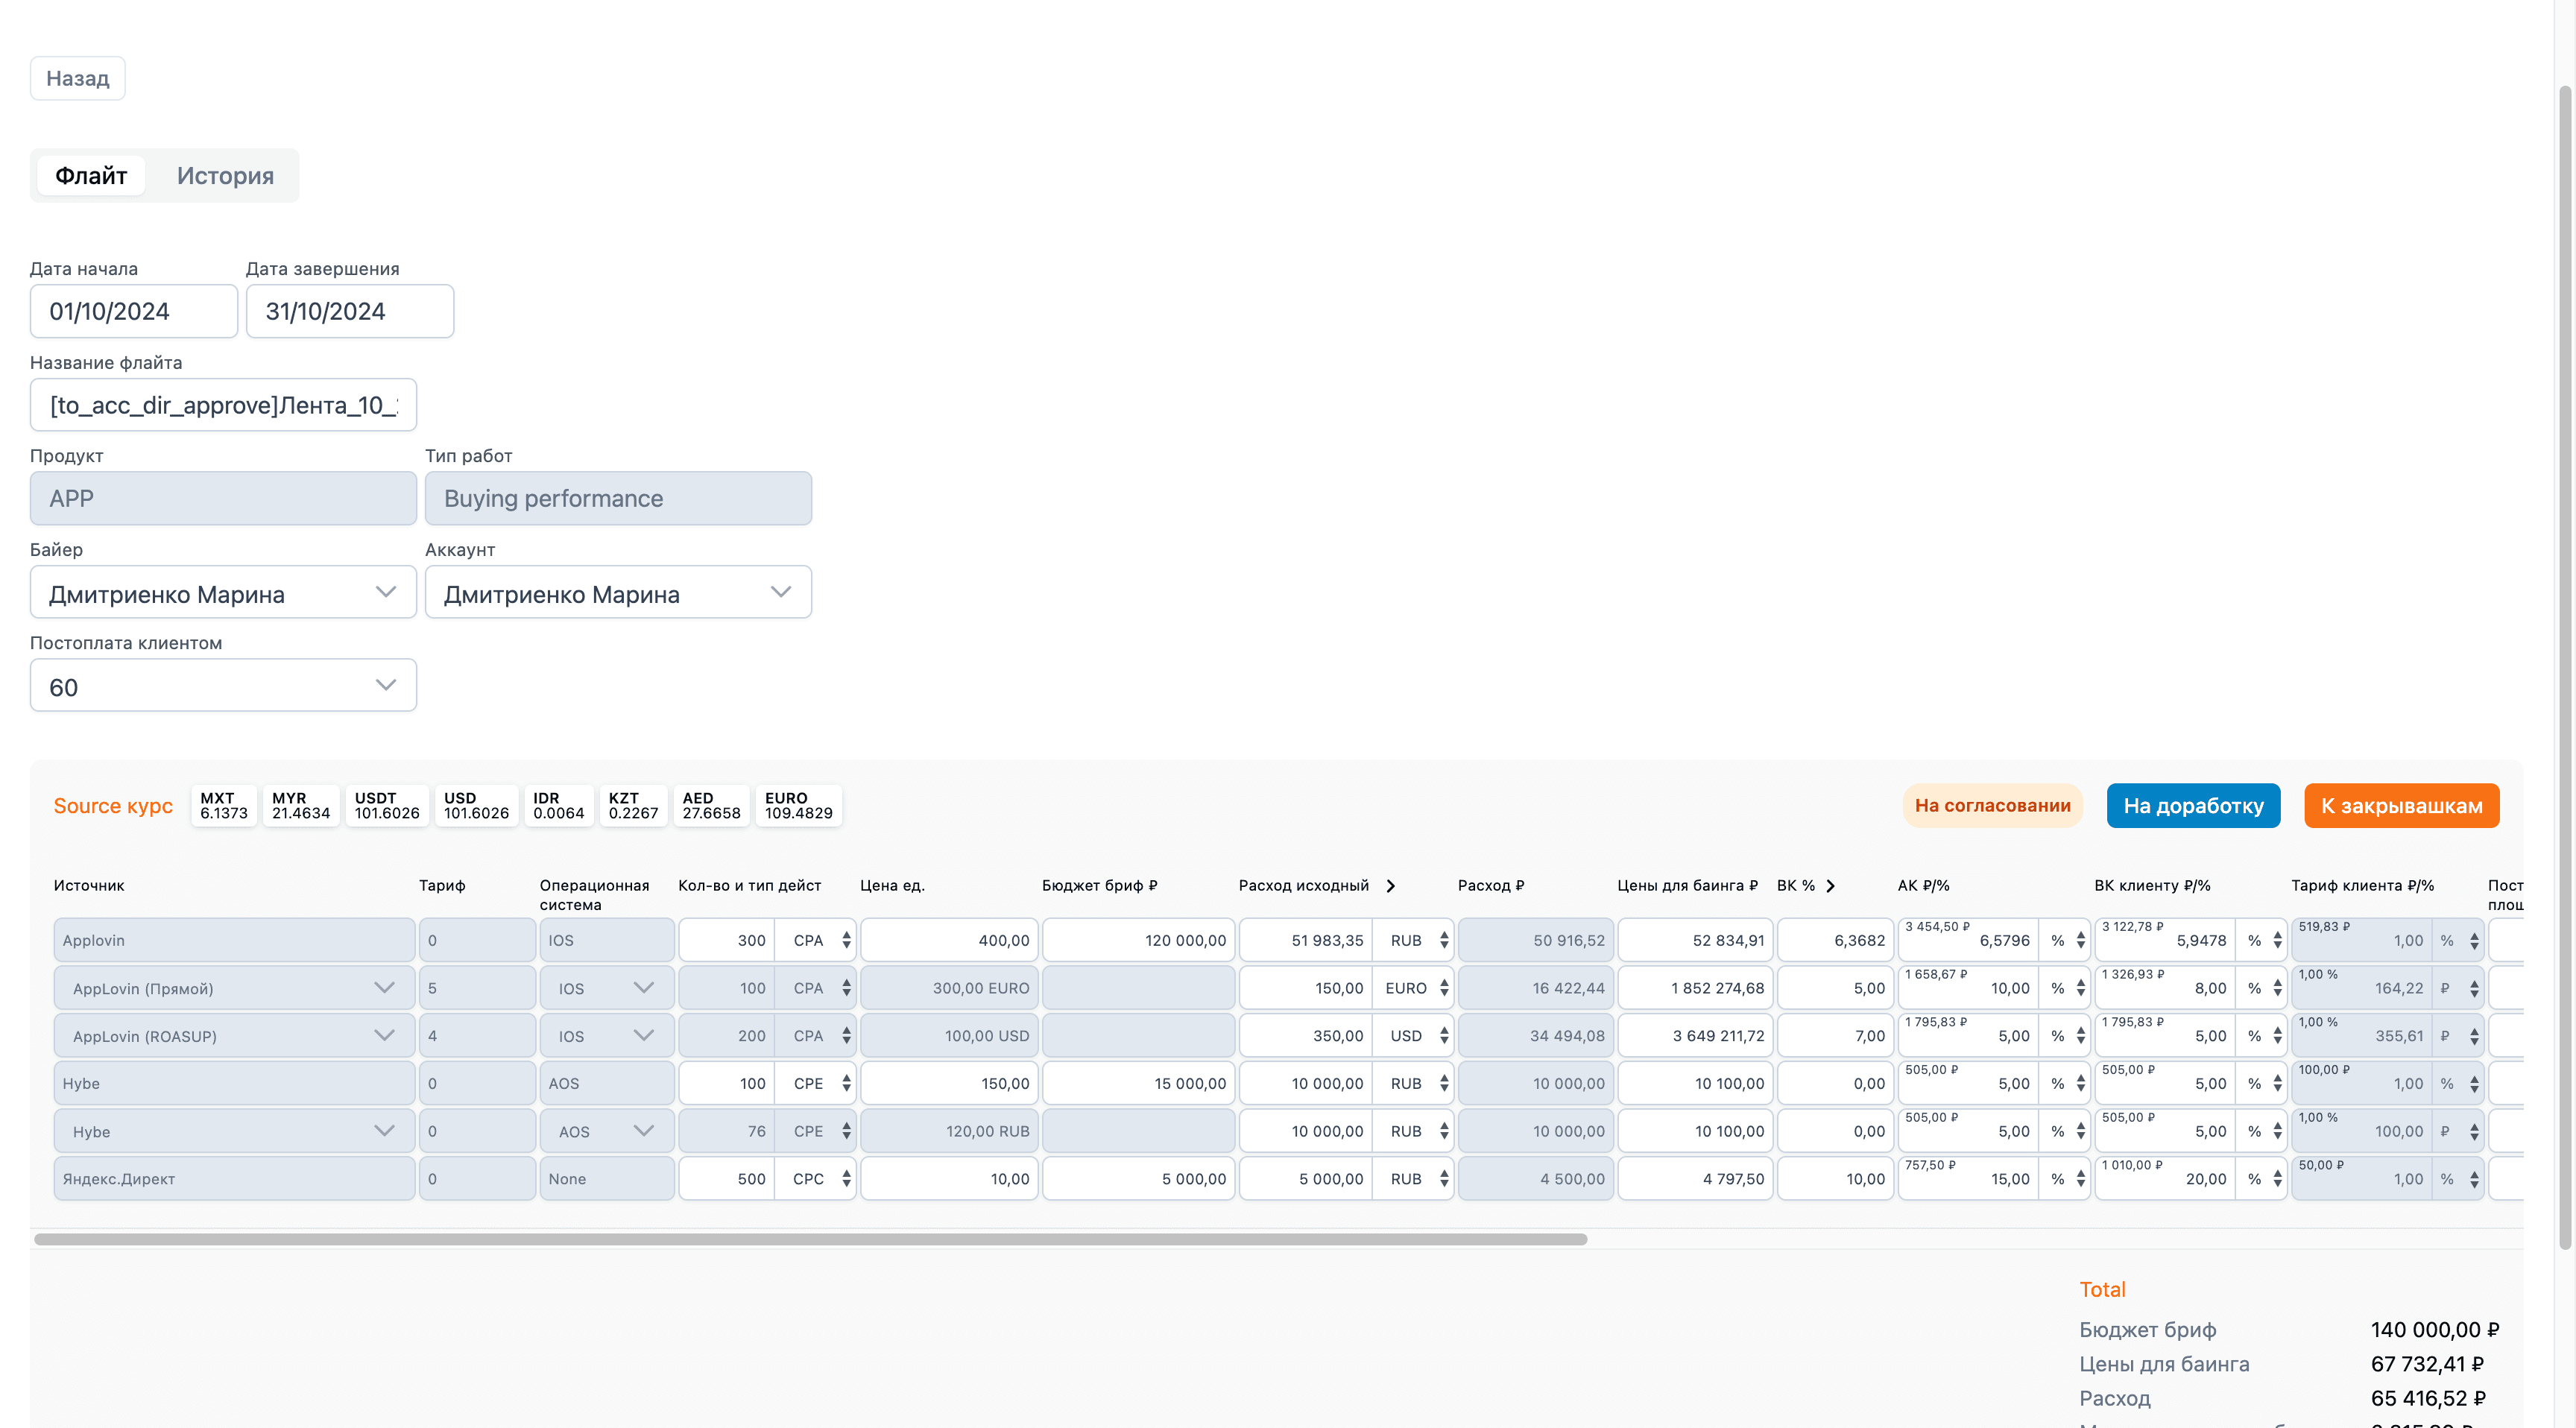Image resolution: width=2576 pixels, height=1428 pixels.
Task: Open the second Hyke row source dropdown
Action: (234, 1131)
